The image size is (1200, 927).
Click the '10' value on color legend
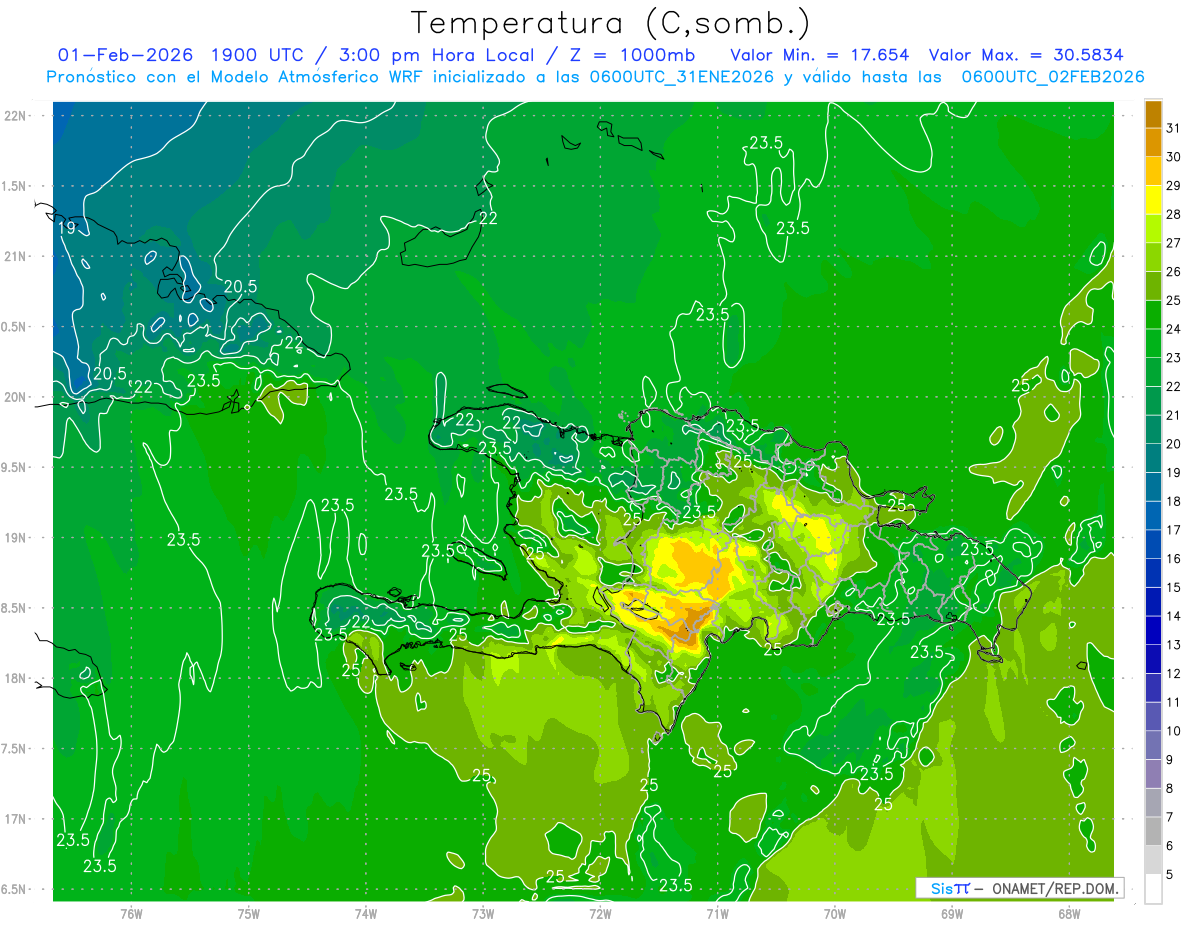click(1174, 731)
